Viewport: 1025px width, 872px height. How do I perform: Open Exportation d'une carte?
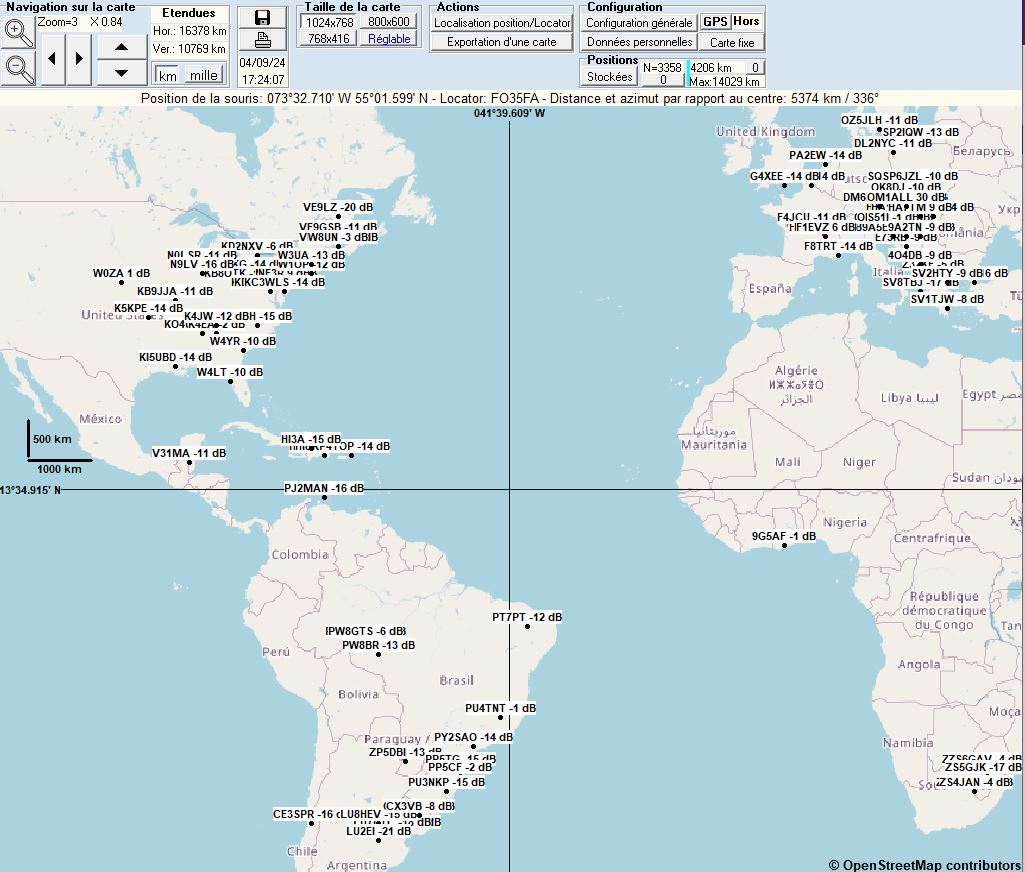[502, 42]
